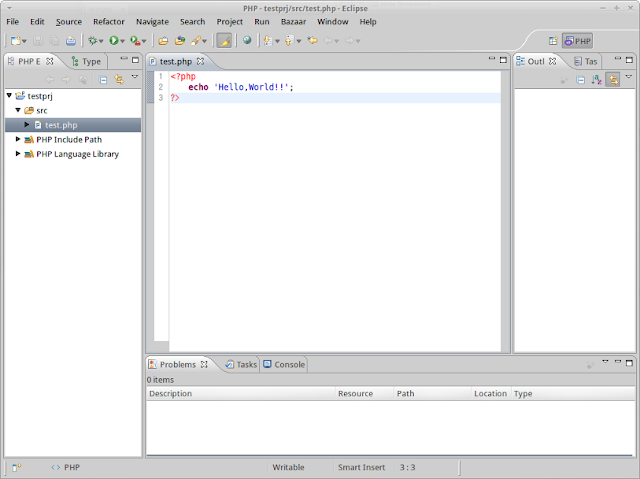Click the Search flashlight toolbar icon

(196, 41)
